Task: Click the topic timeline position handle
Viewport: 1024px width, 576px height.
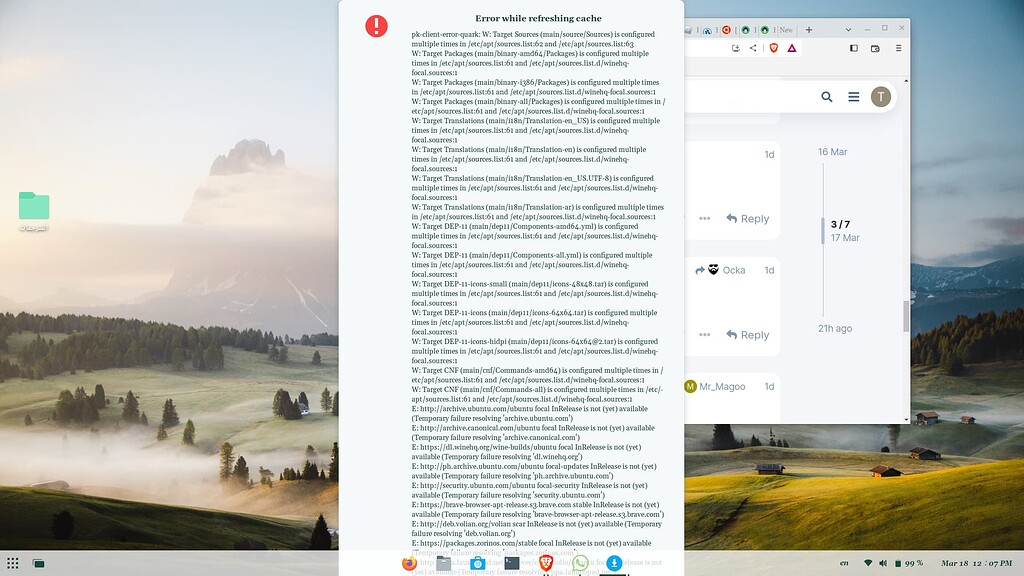Action: click(x=823, y=231)
